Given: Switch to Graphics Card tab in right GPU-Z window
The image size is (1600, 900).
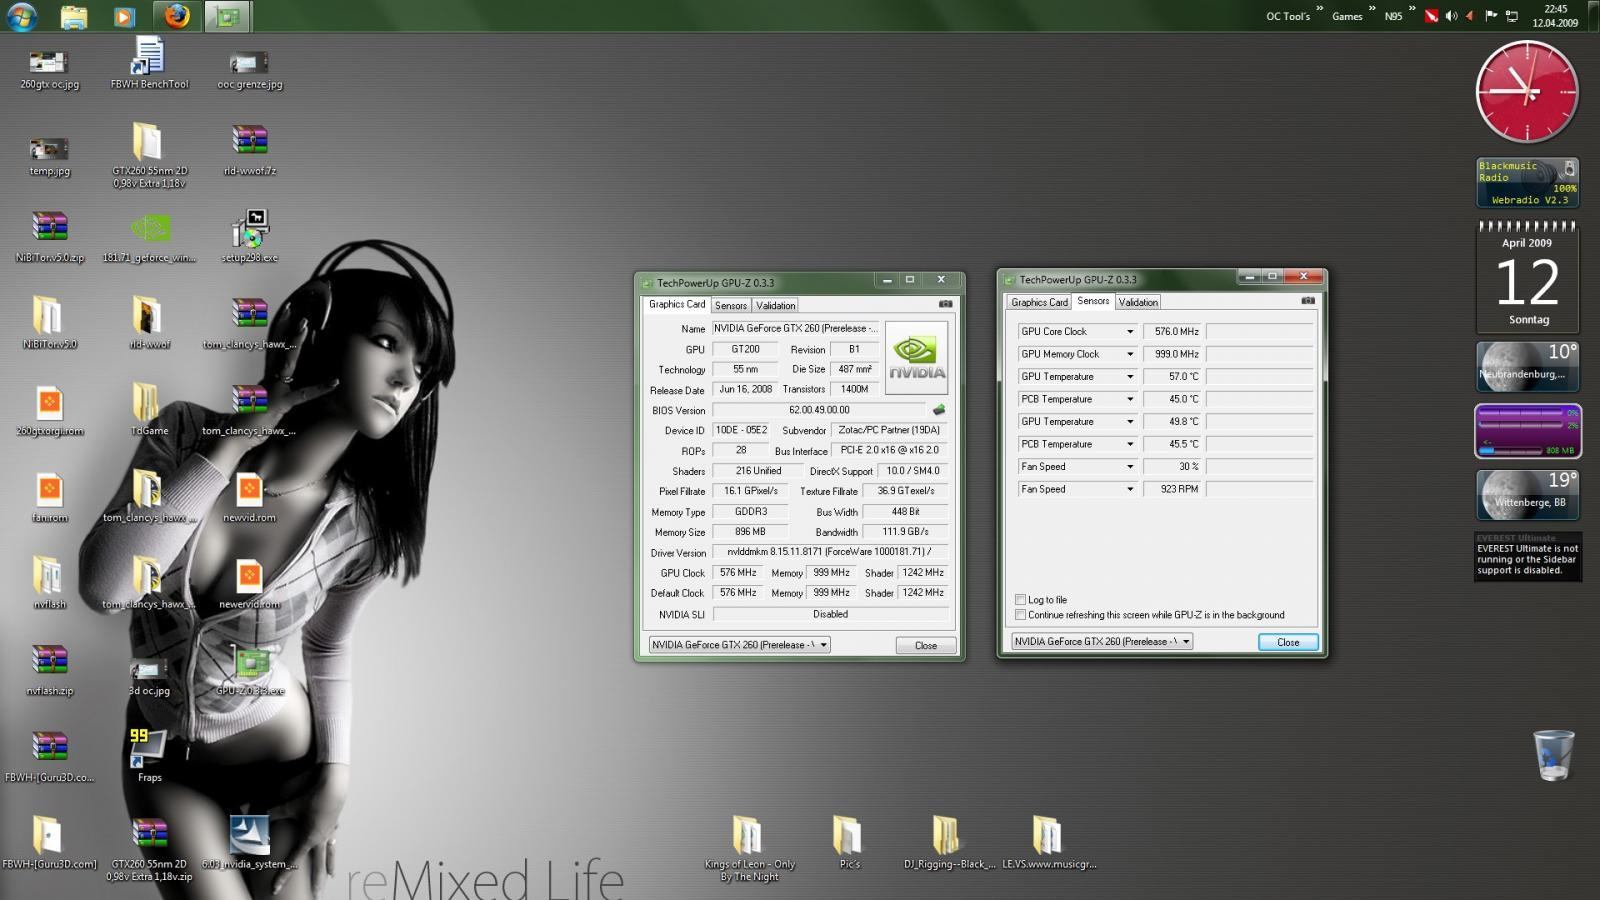Looking at the screenshot, I should pyautogui.click(x=1039, y=302).
